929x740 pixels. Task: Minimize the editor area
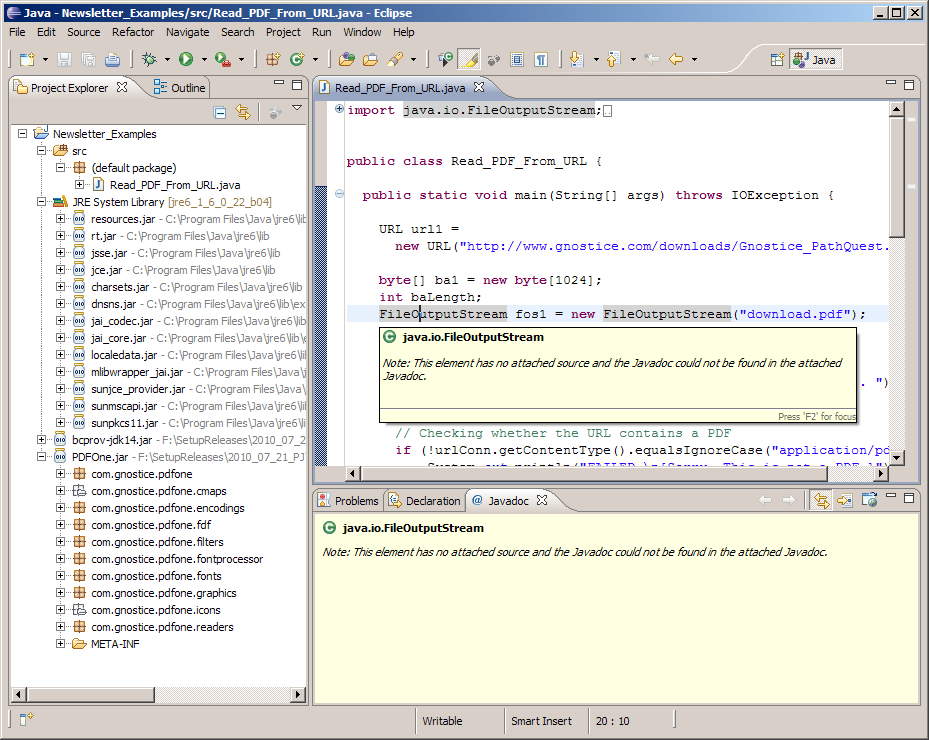[x=890, y=83]
